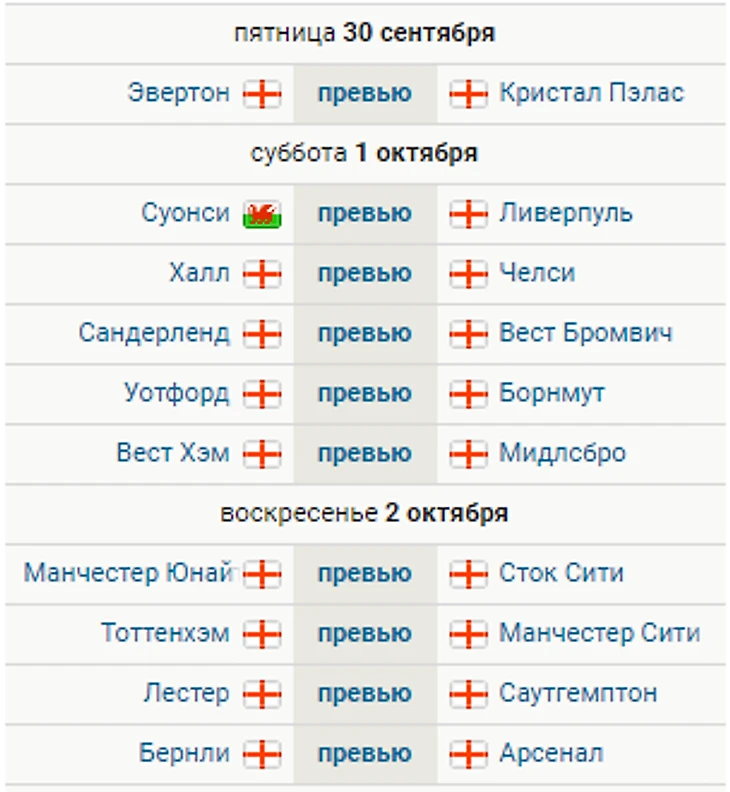Click the flag icon beside Лестер
This screenshot has width=730, height=792.
coord(262,694)
